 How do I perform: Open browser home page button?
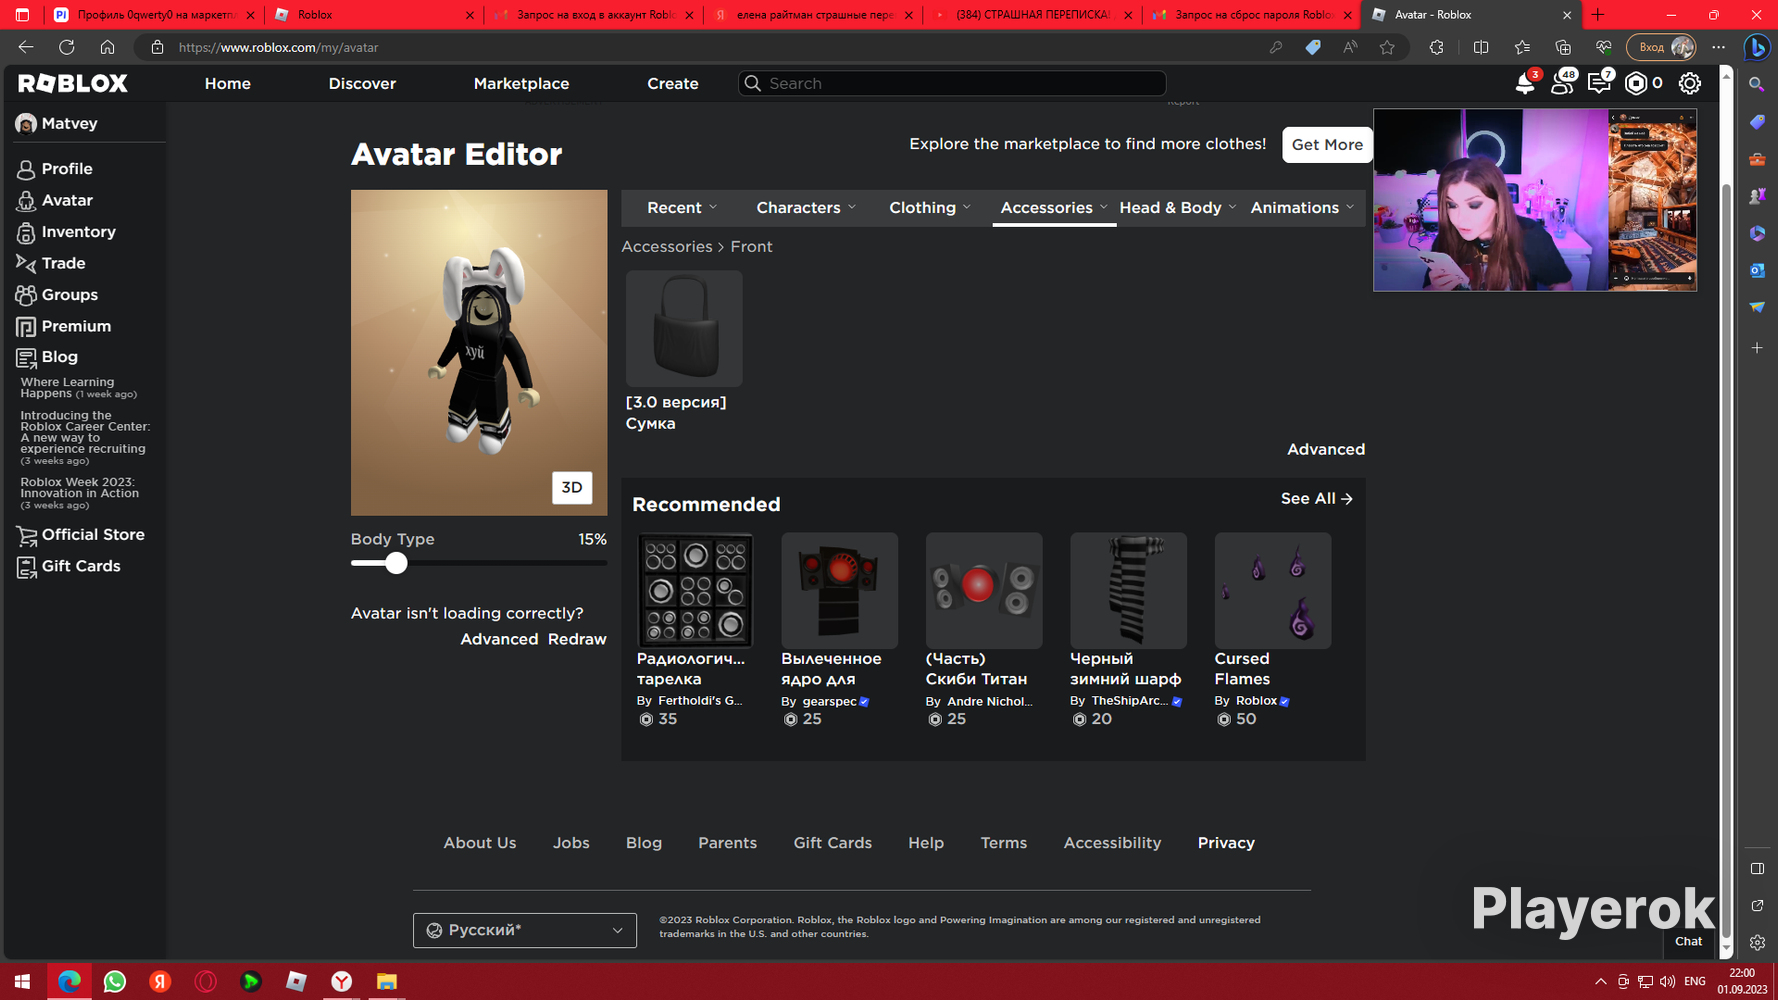pyautogui.click(x=107, y=47)
